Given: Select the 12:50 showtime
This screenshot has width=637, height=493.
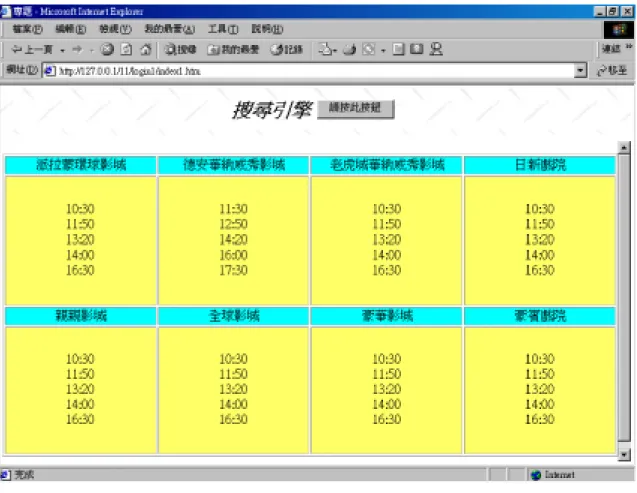Looking at the screenshot, I should (233, 224).
